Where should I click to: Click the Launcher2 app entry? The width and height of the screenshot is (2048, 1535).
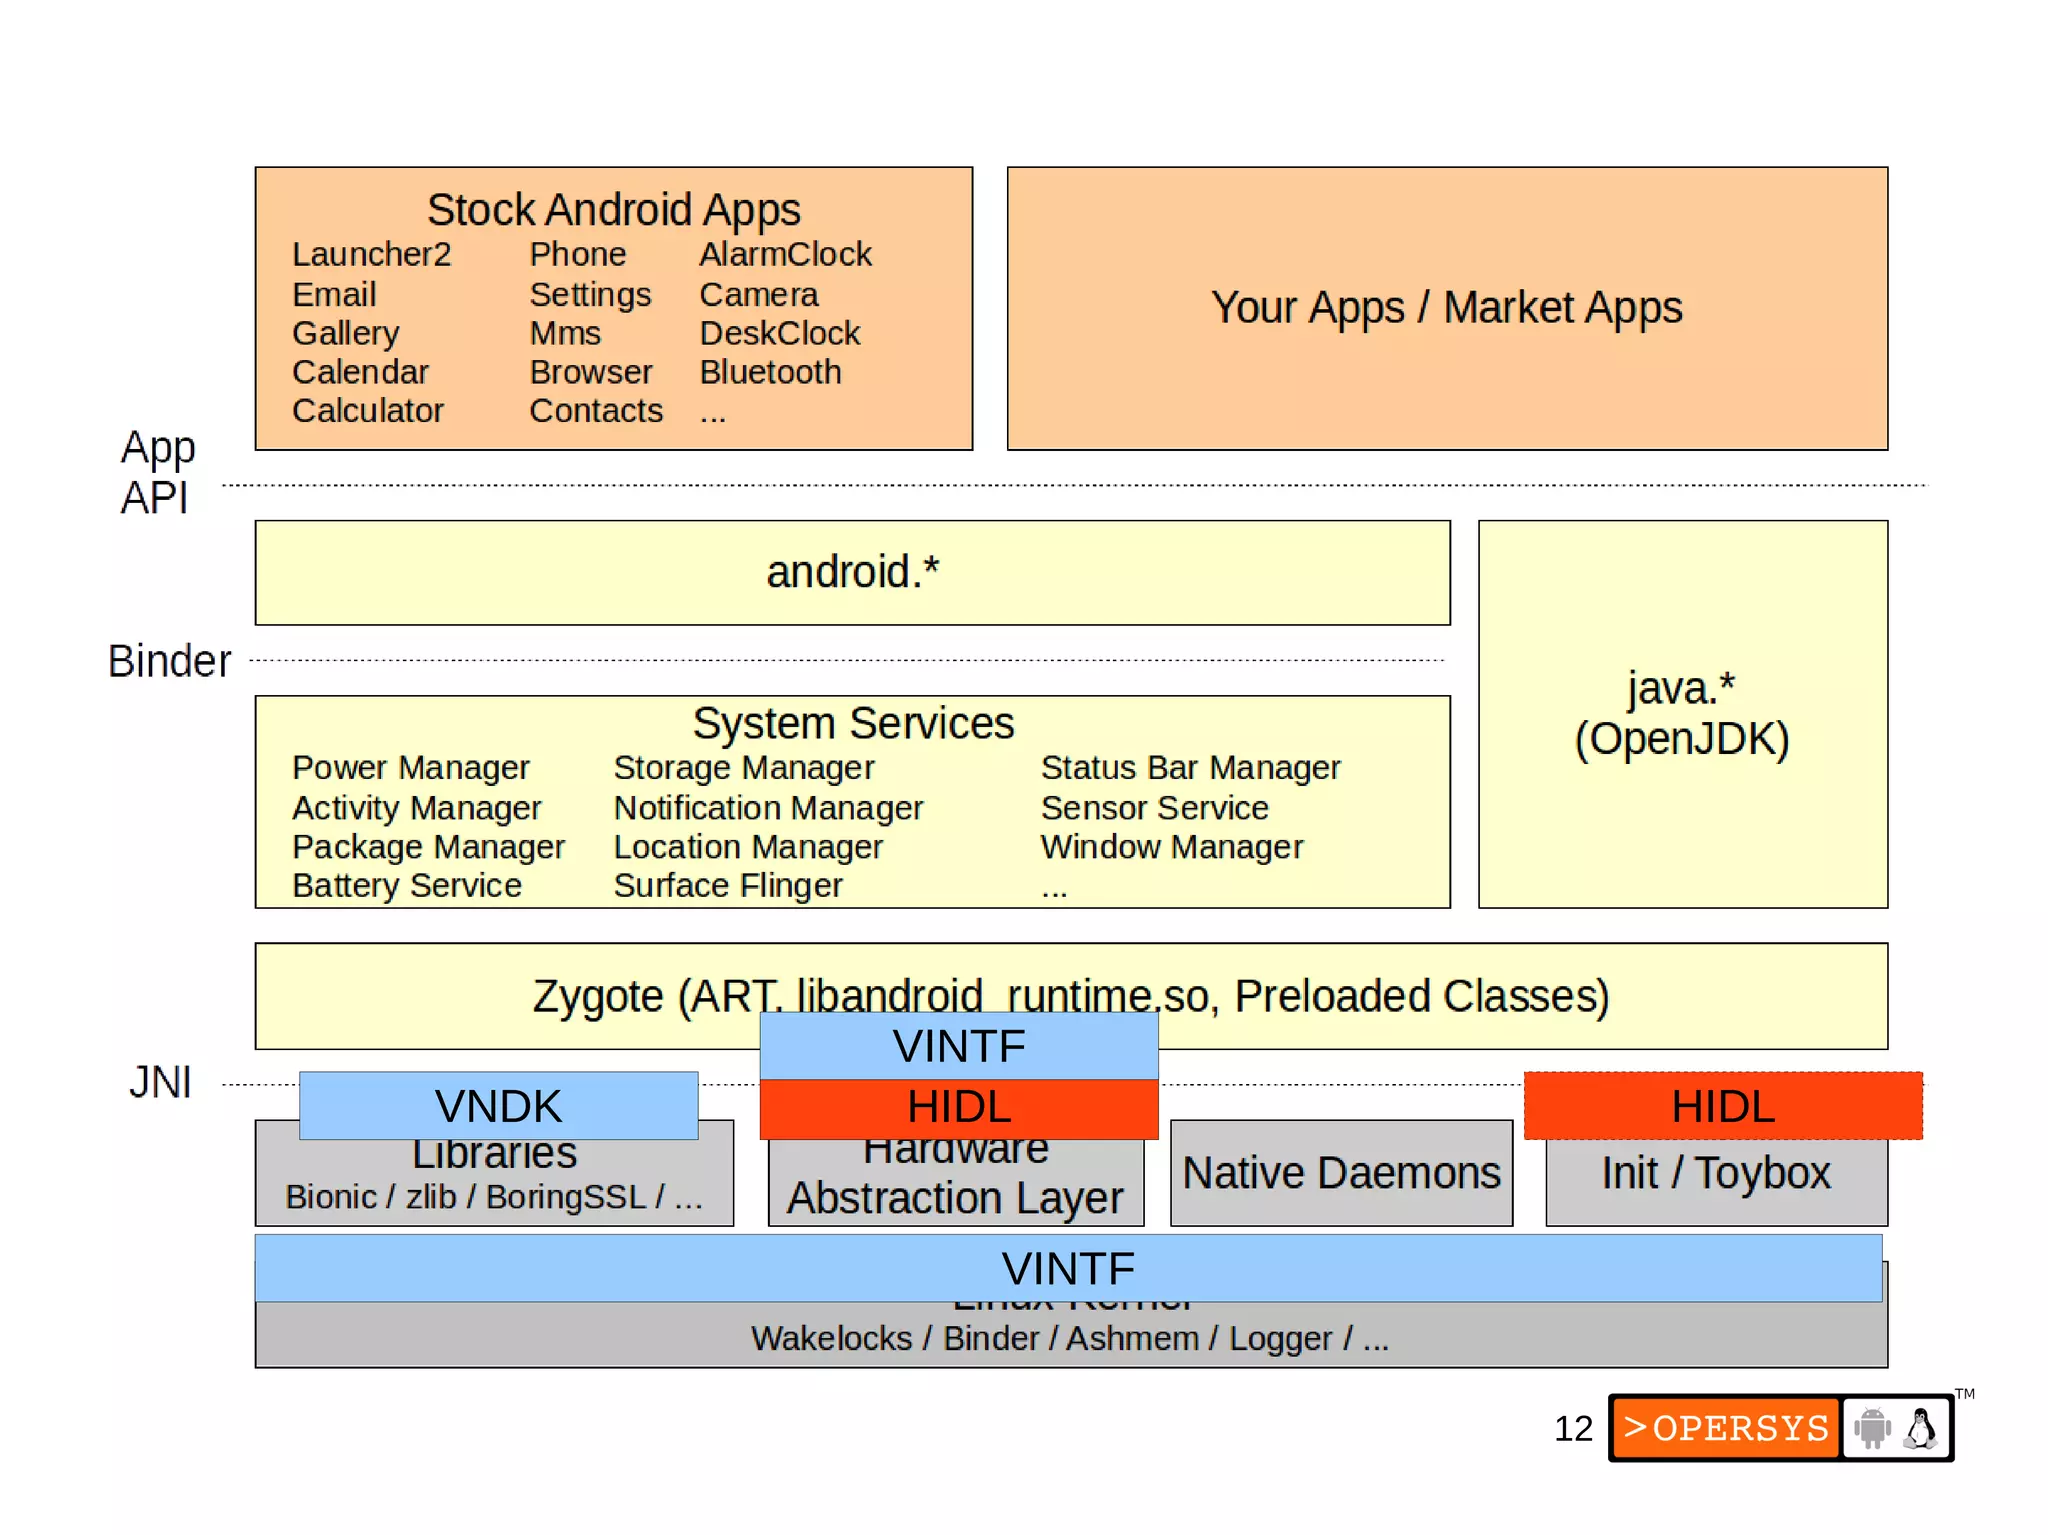[371, 254]
